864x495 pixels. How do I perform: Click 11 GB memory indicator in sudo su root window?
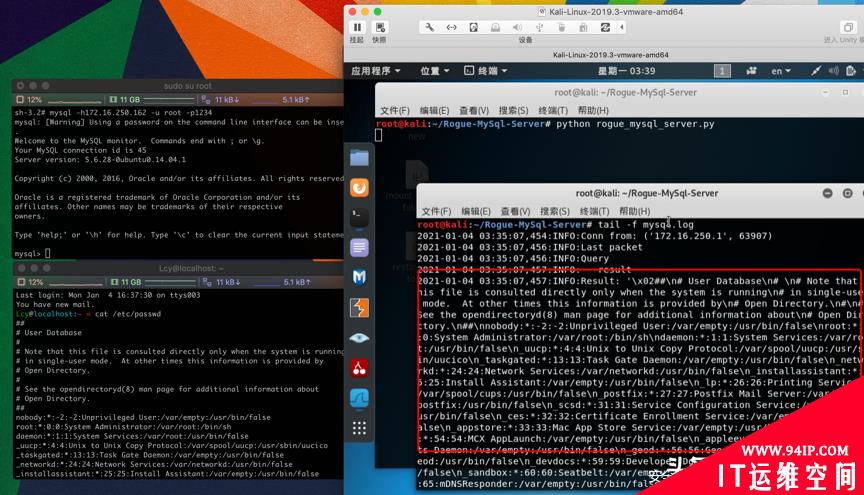point(125,100)
